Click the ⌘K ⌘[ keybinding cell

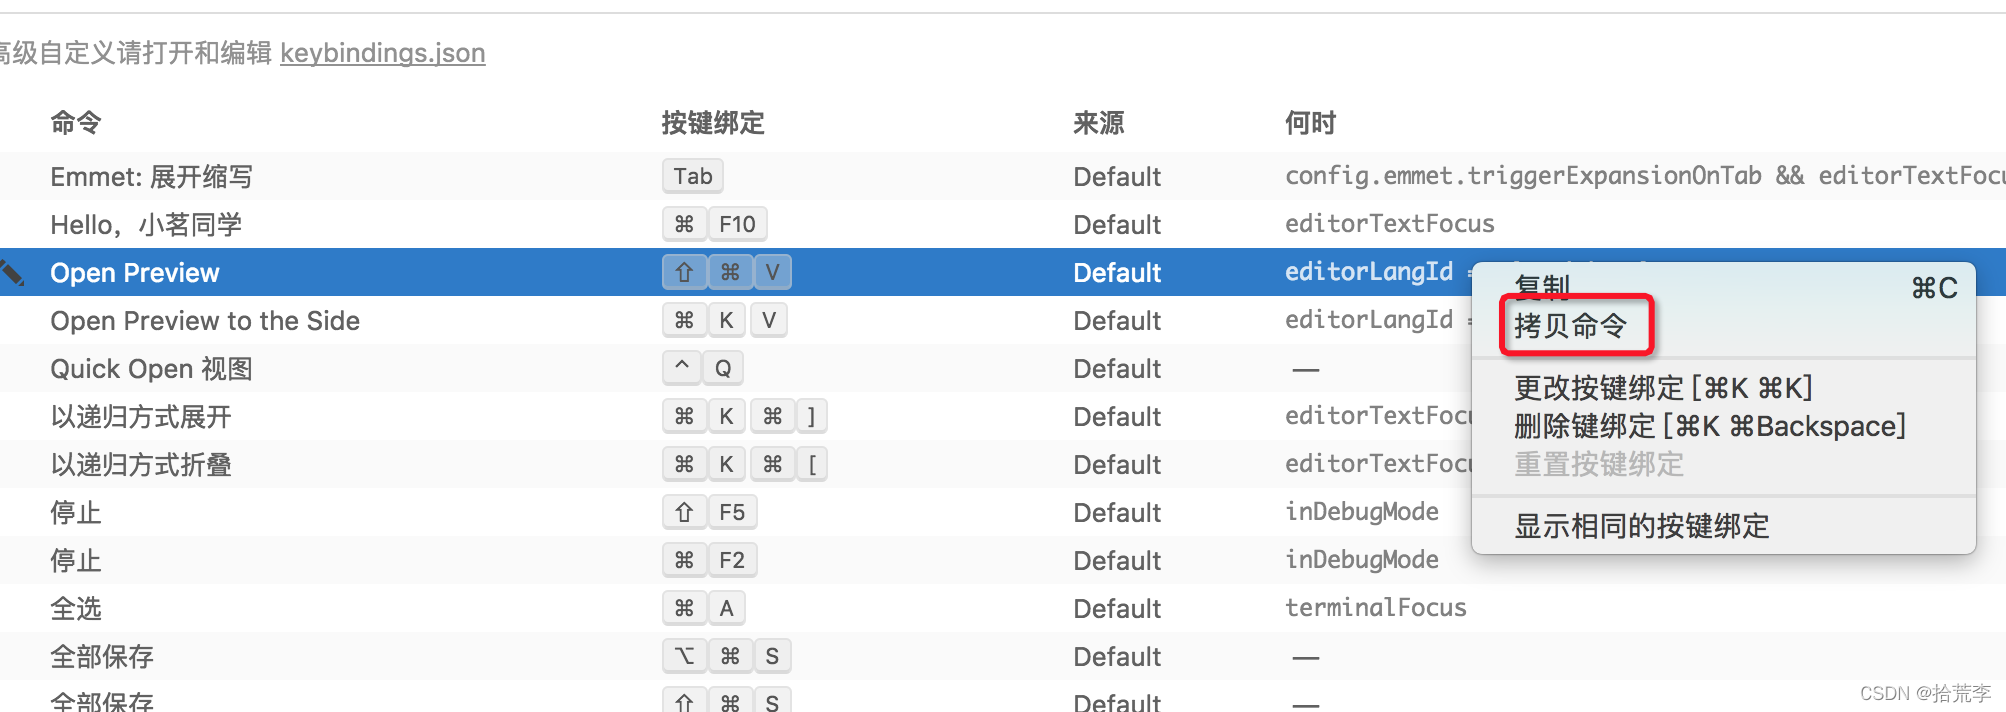click(744, 464)
